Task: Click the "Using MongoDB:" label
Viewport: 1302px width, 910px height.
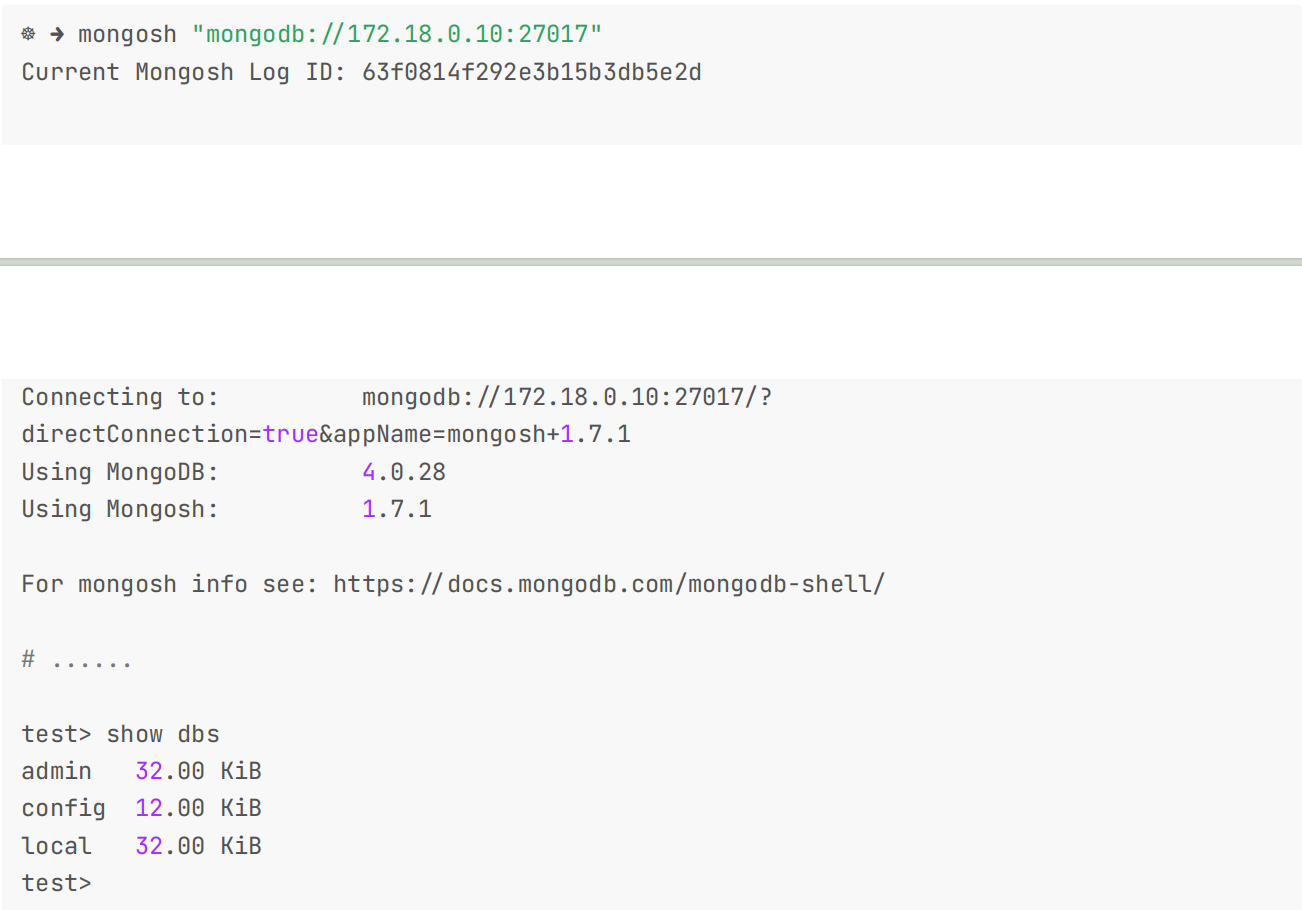Action: (120, 471)
